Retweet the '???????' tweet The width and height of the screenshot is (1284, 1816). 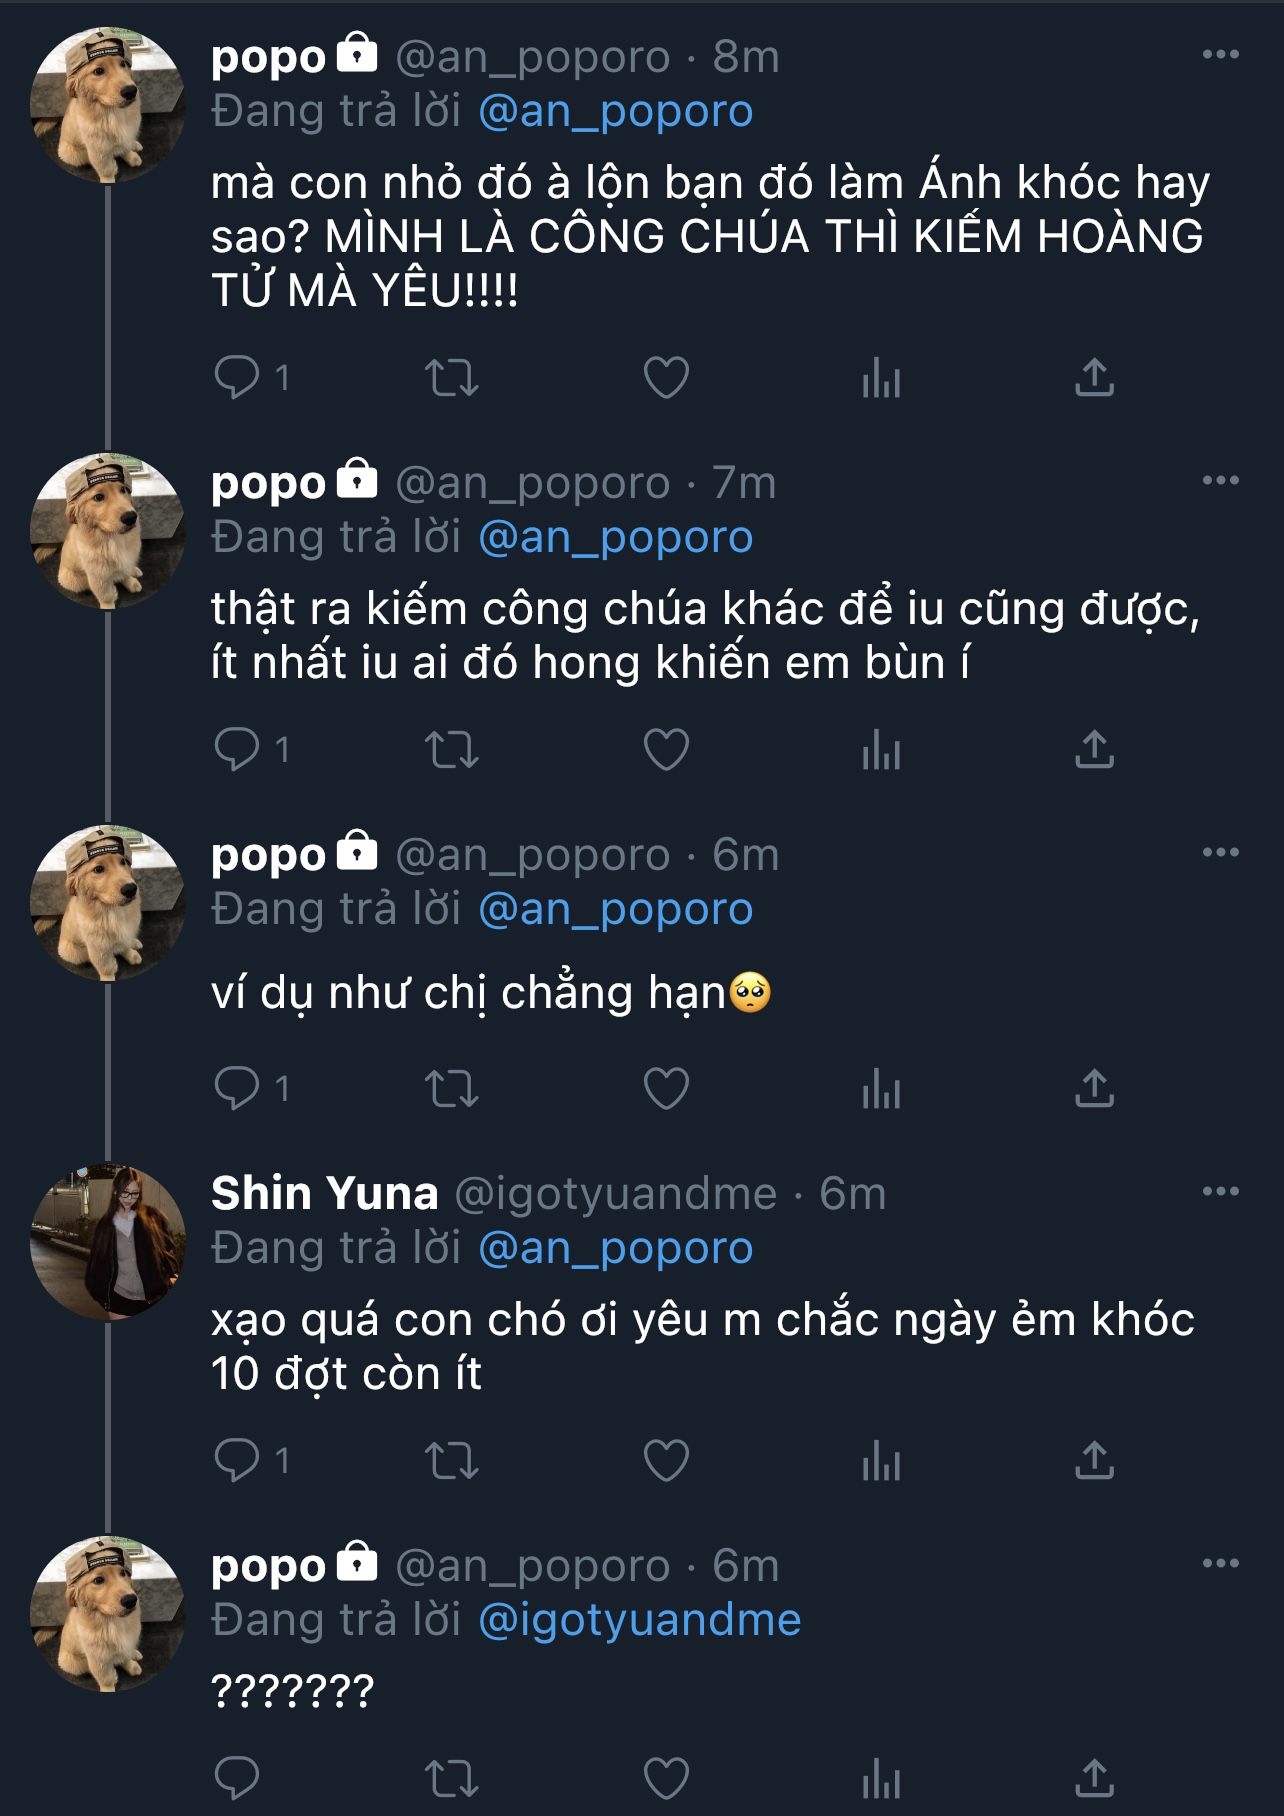(x=452, y=1778)
